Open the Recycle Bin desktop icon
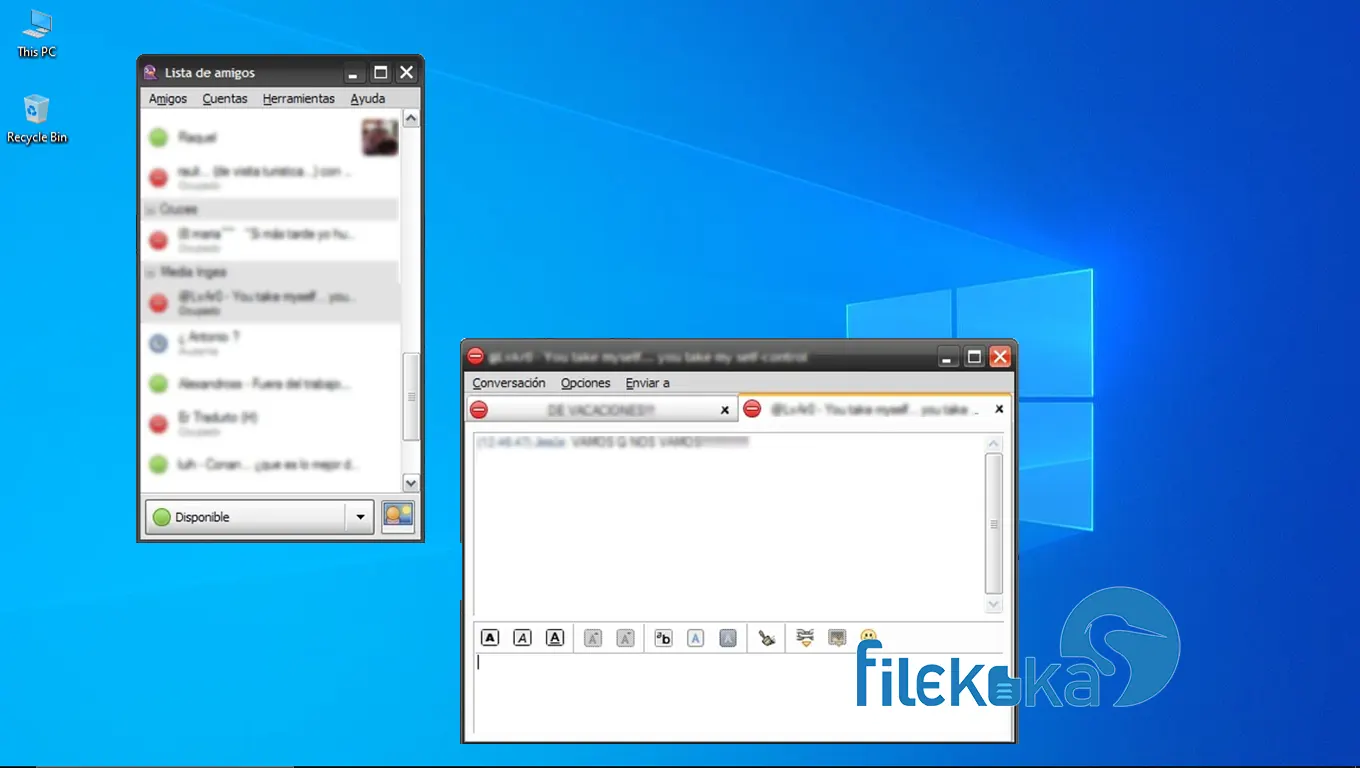The height and width of the screenshot is (768, 1360). click(x=37, y=118)
